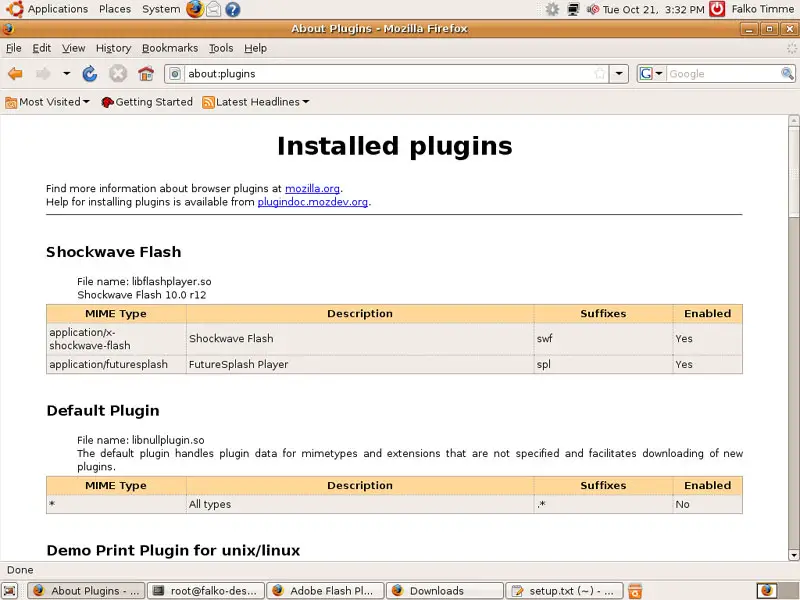Image resolution: width=800 pixels, height=600 pixels.
Task: Click the 'File name: libflashplayer.so' text
Action: tap(144, 282)
